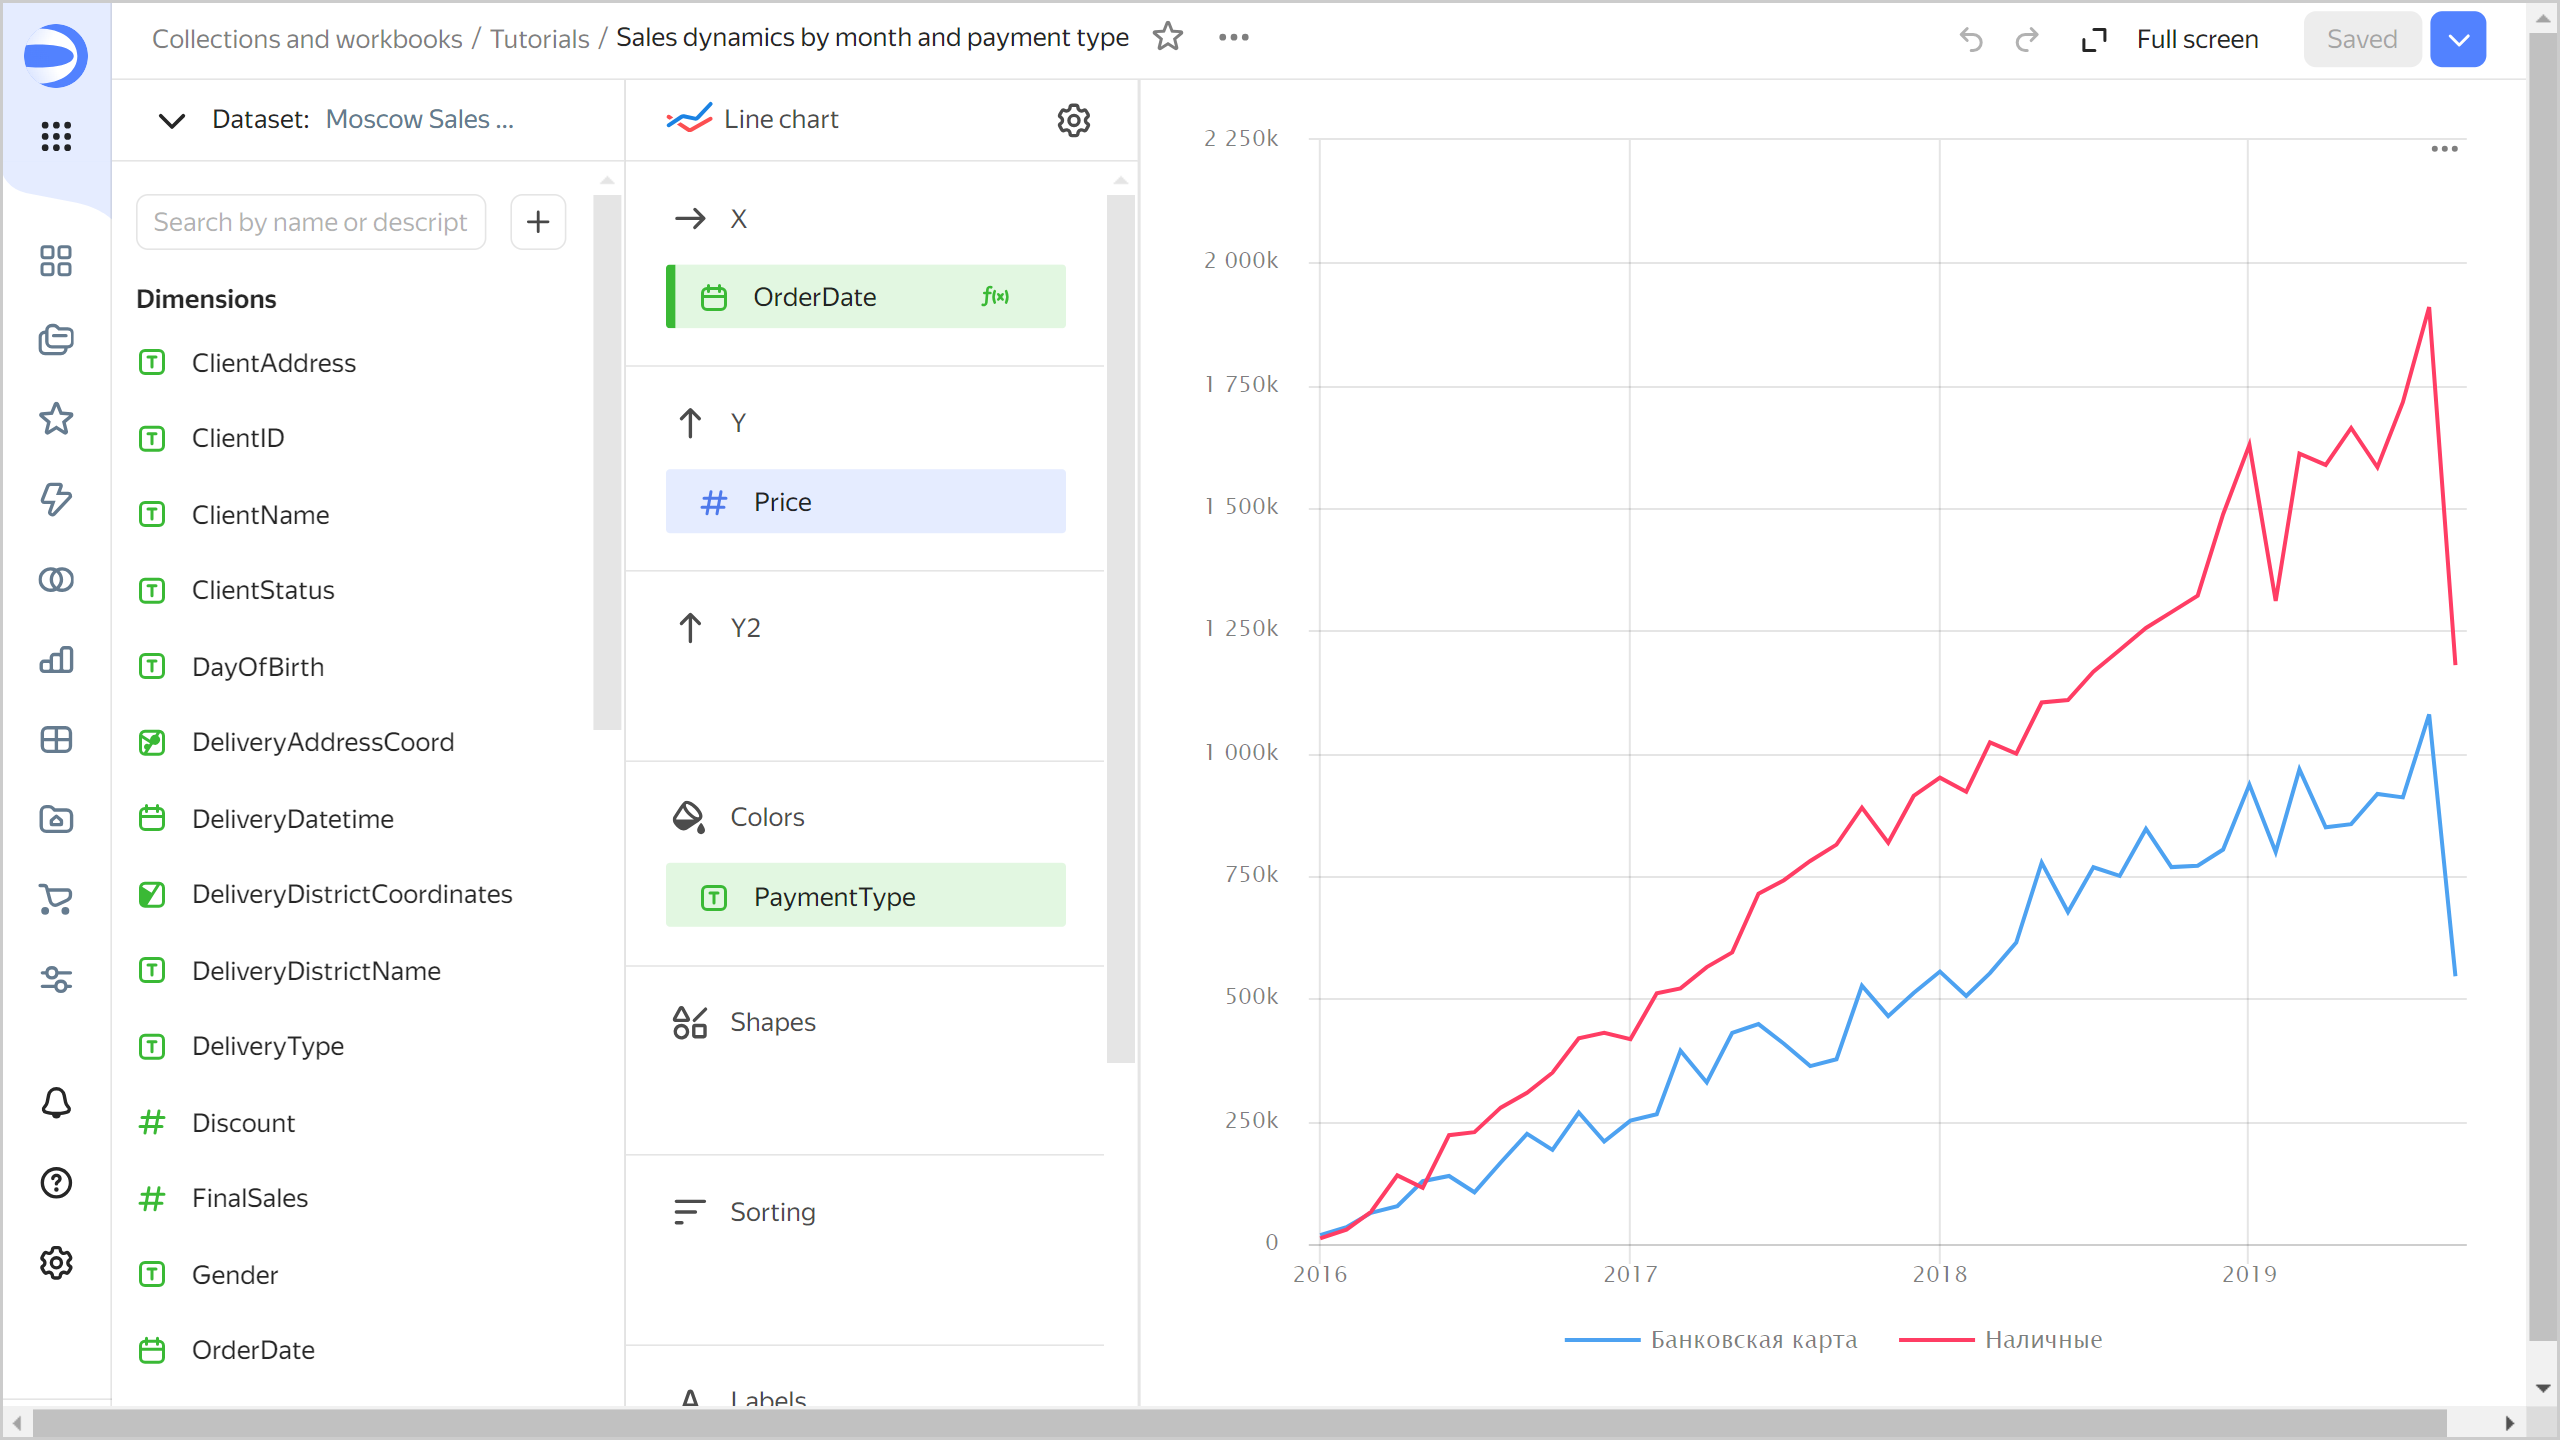Image resolution: width=2560 pixels, height=1440 pixels.
Task: Open chart three-dot menu above plot
Action: click(x=2444, y=149)
